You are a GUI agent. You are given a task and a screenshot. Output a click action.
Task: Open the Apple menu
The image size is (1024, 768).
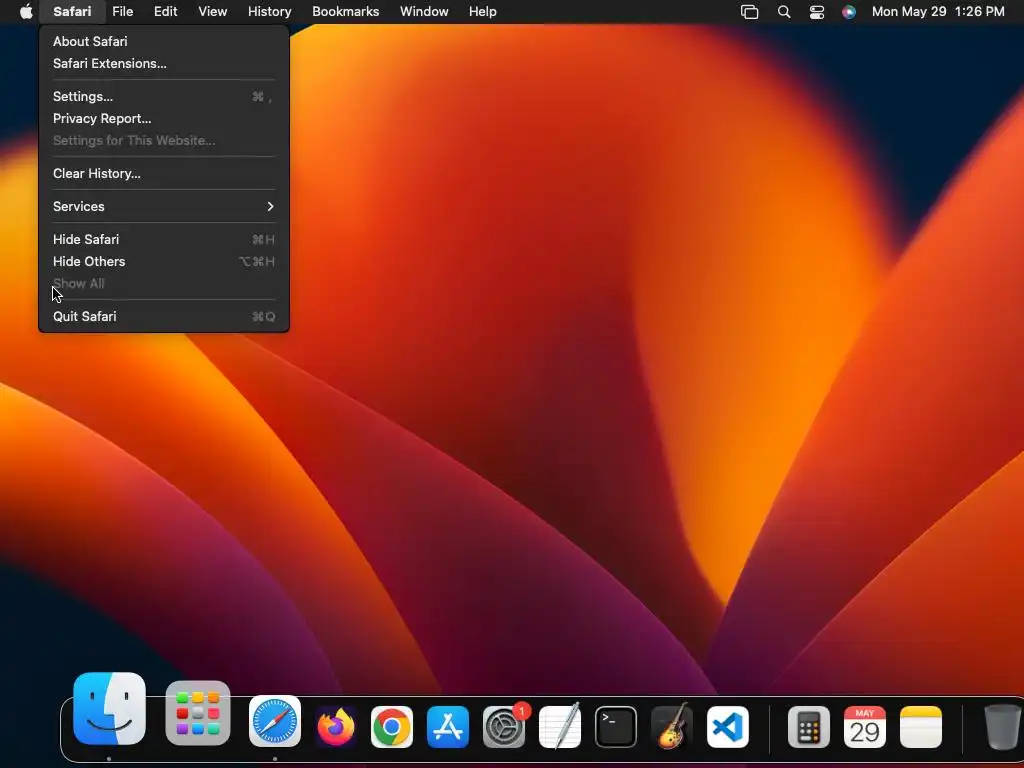tap(26, 11)
